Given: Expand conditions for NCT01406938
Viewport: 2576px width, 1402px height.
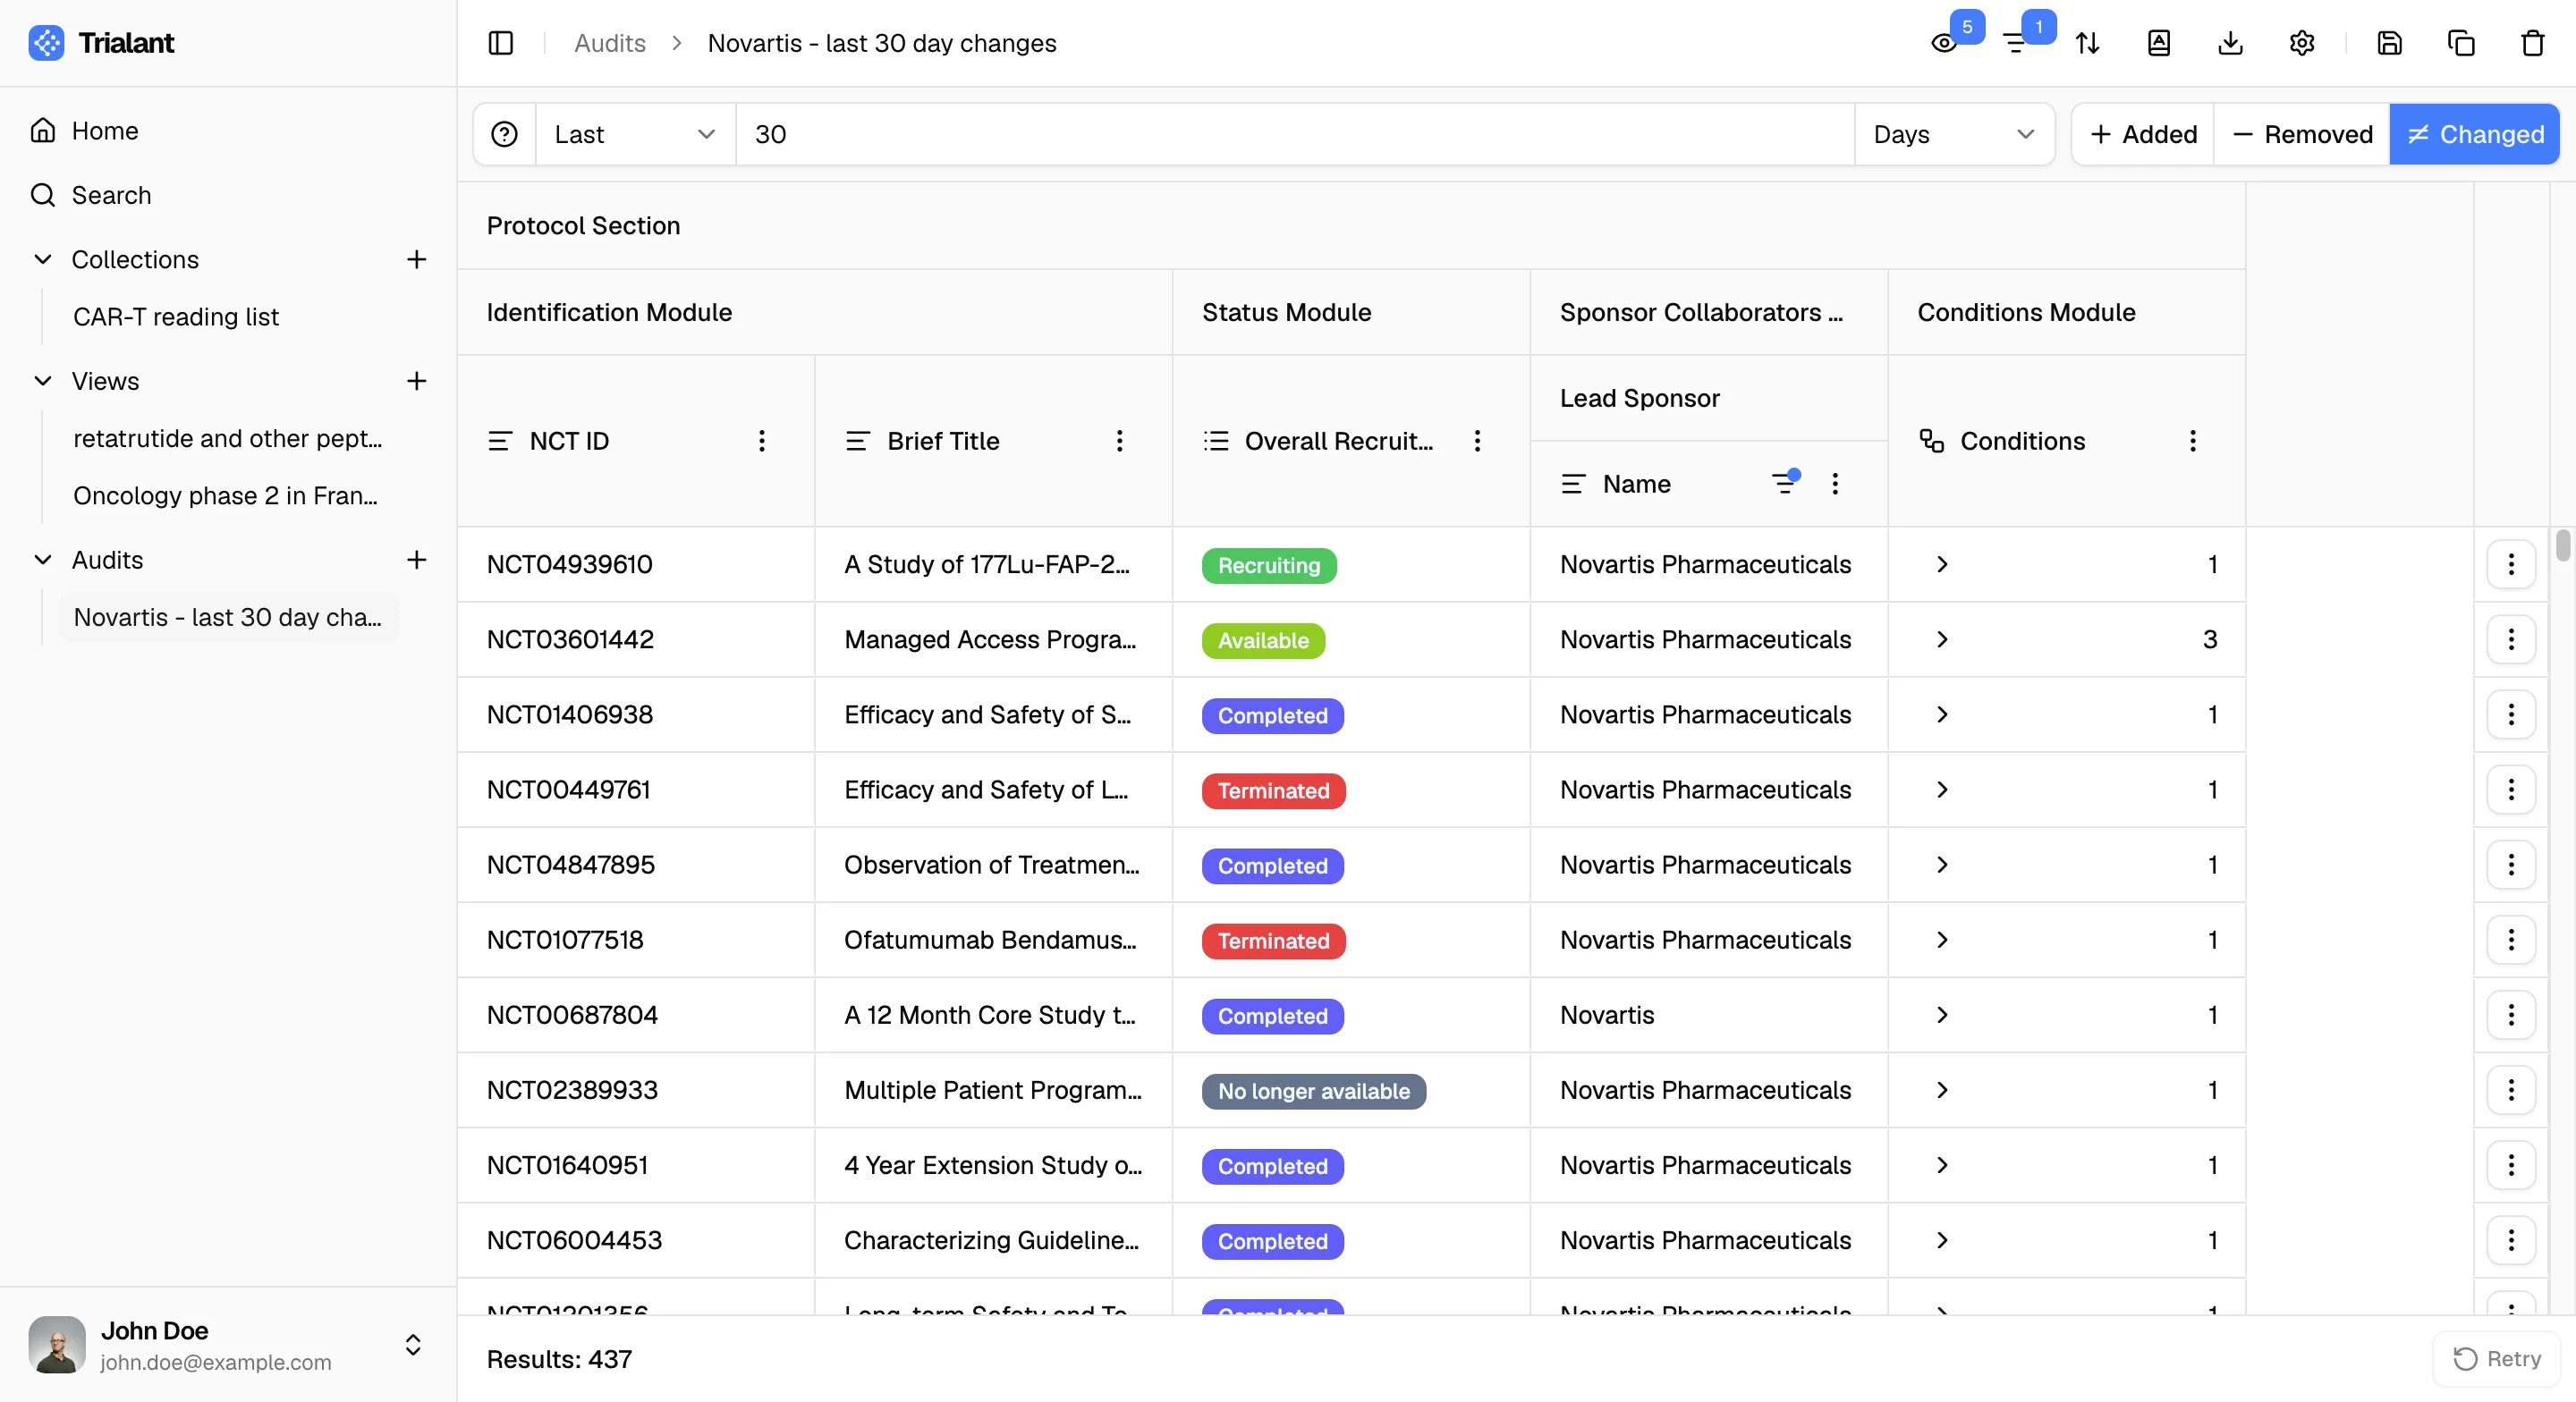Looking at the screenshot, I should pyautogui.click(x=1942, y=714).
